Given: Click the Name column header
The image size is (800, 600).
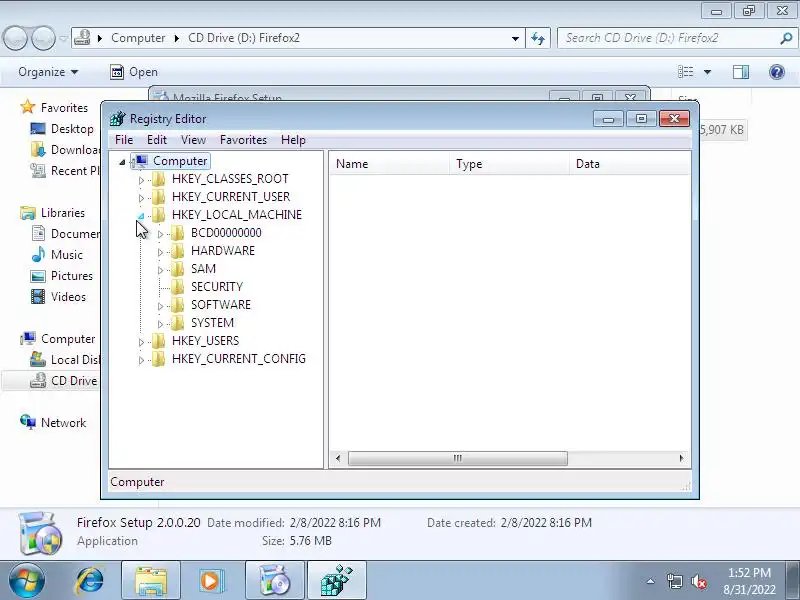Looking at the screenshot, I should pos(390,164).
